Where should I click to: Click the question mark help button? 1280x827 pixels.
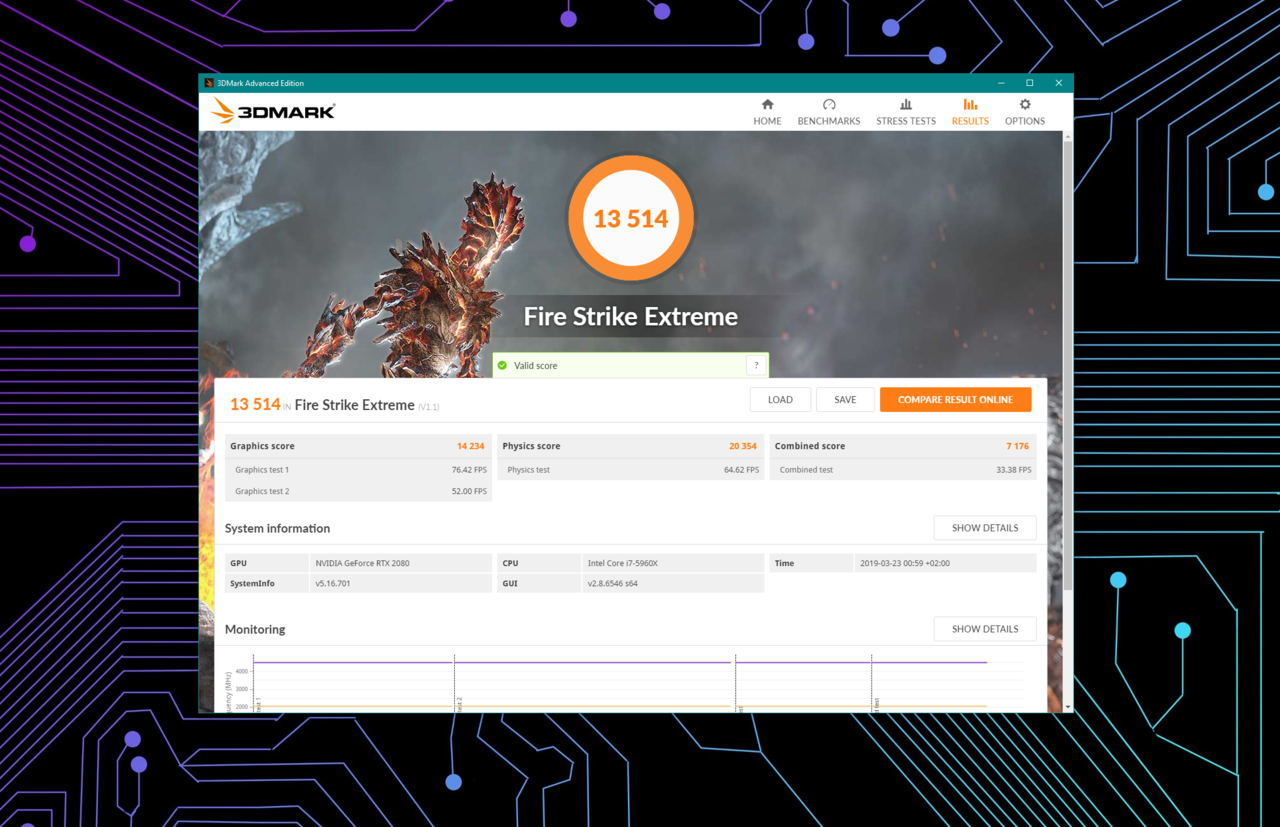click(x=756, y=366)
